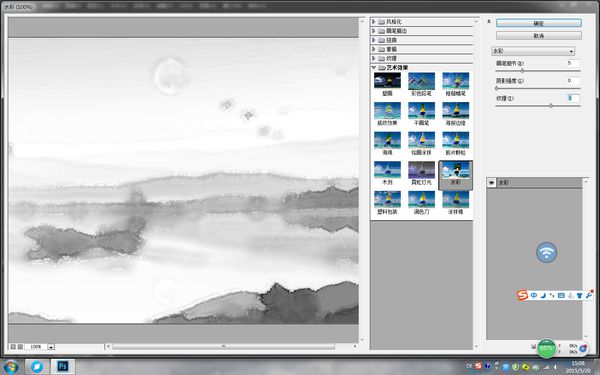Open the blue bird app in taskbar

tap(37, 366)
